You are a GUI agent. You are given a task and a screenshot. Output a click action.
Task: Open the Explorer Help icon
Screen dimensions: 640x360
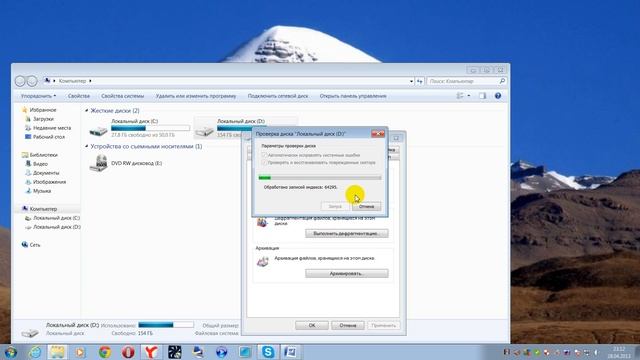(x=498, y=96)
